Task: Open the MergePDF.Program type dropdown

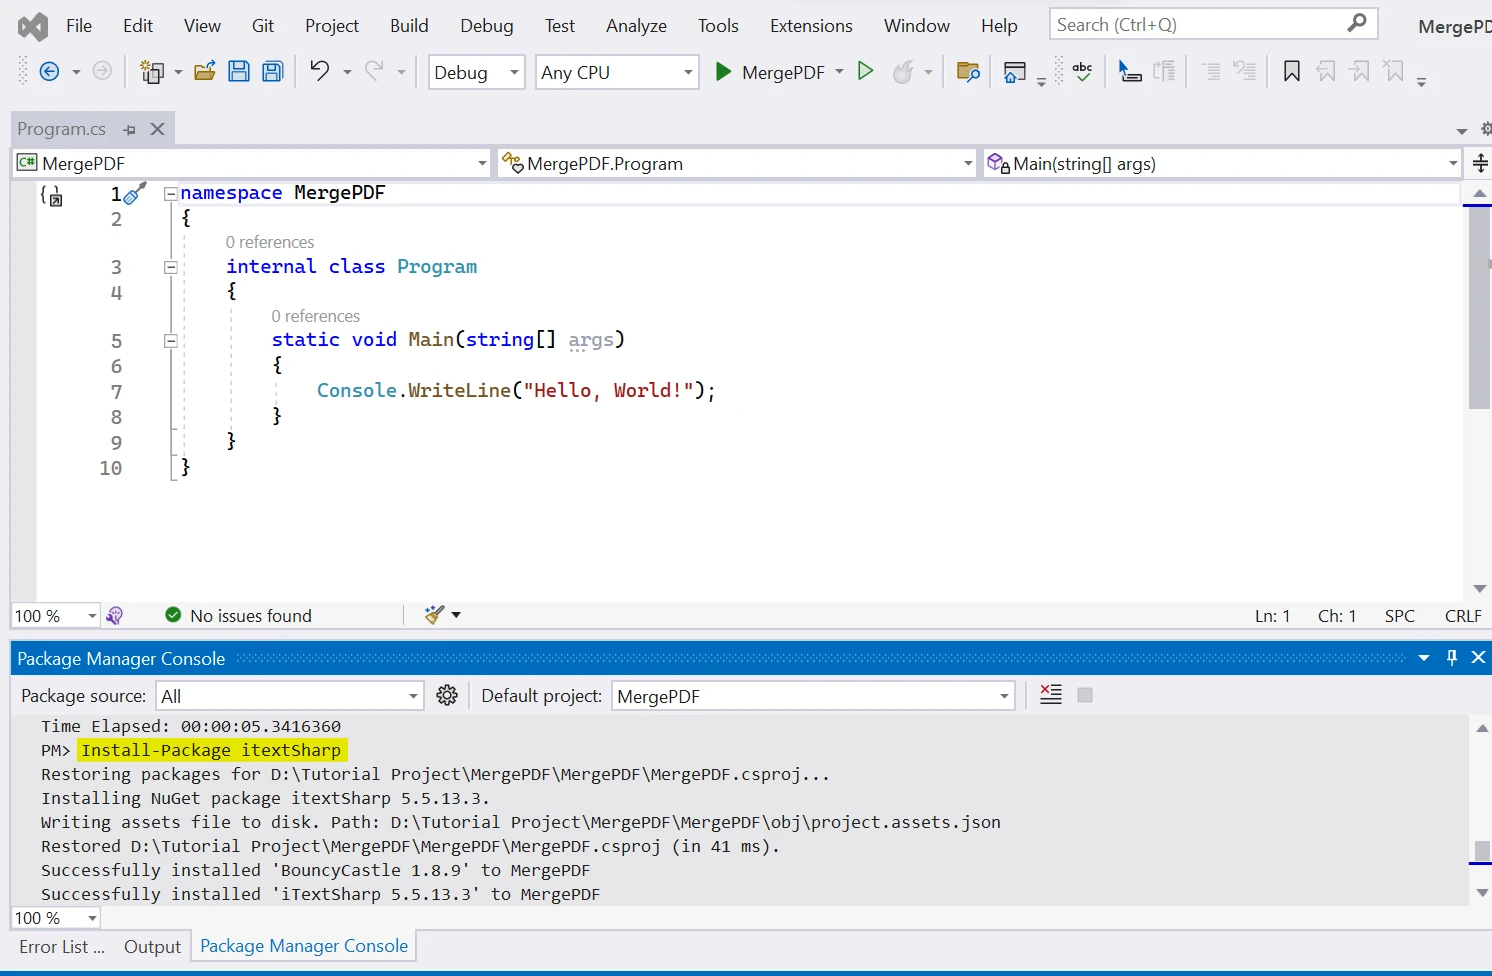Action: 737,163
